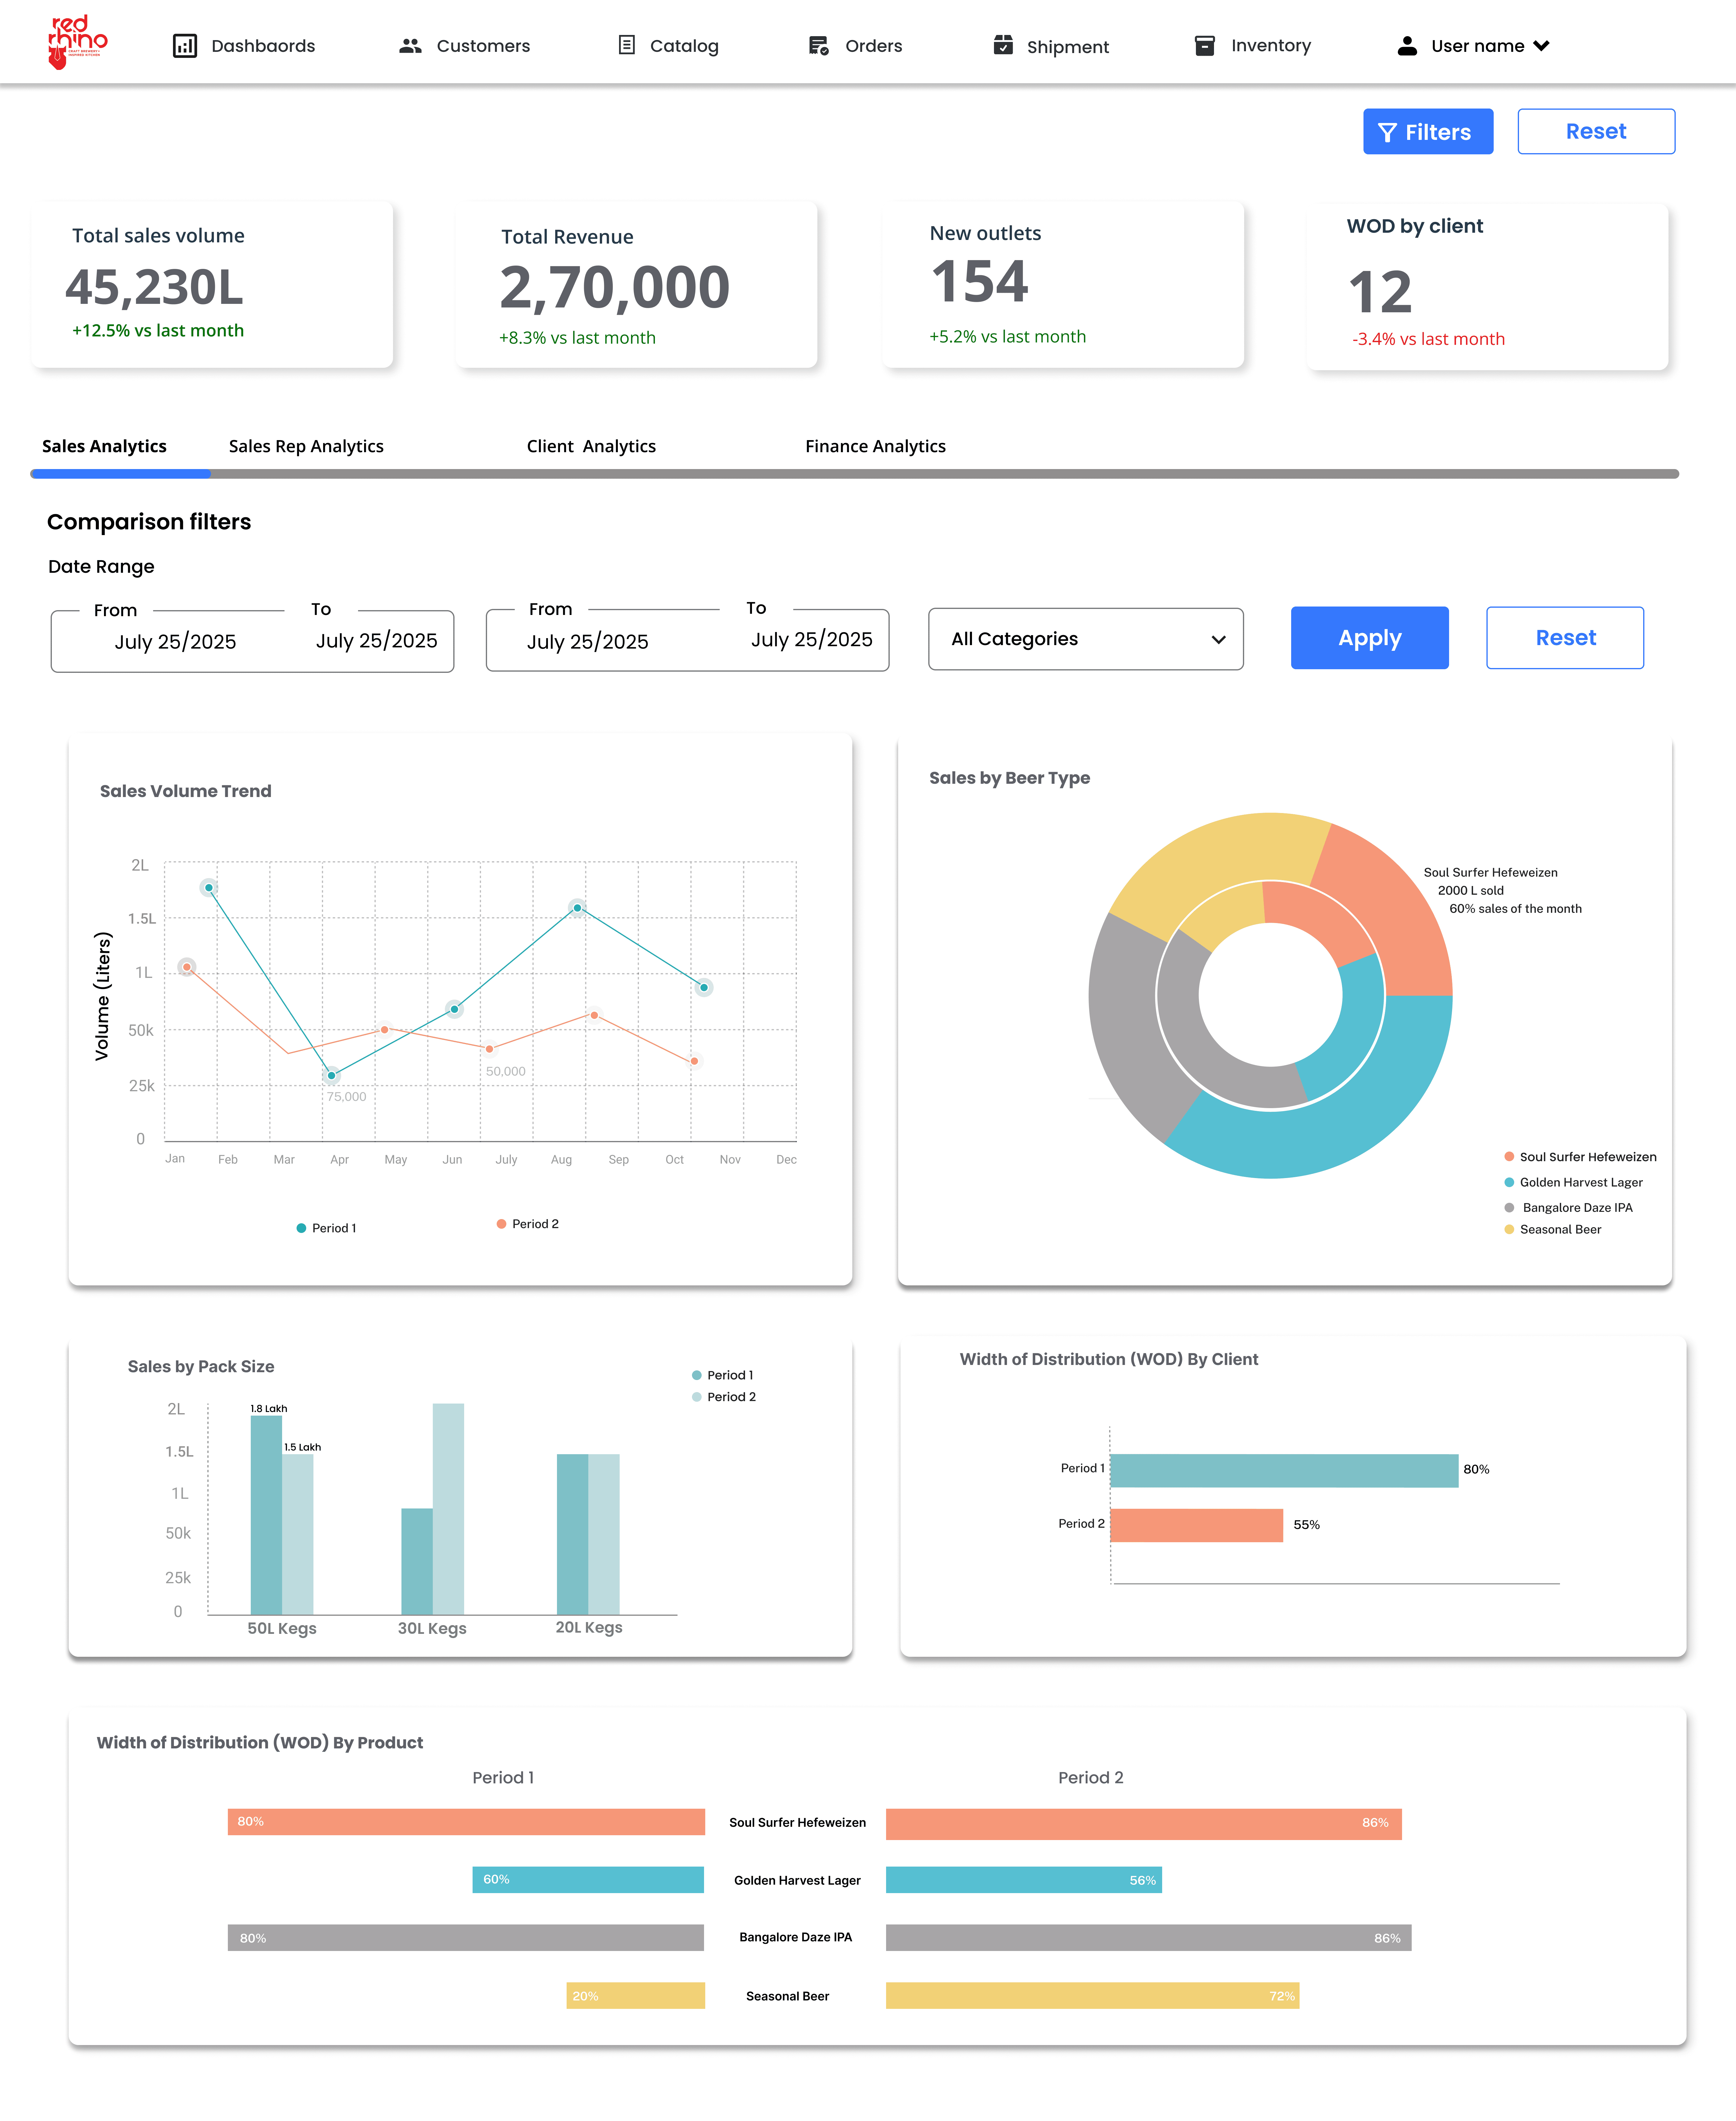Click the Customers people icon
The width and height of the screenshot is (1736, 2121).
(410, 46)
